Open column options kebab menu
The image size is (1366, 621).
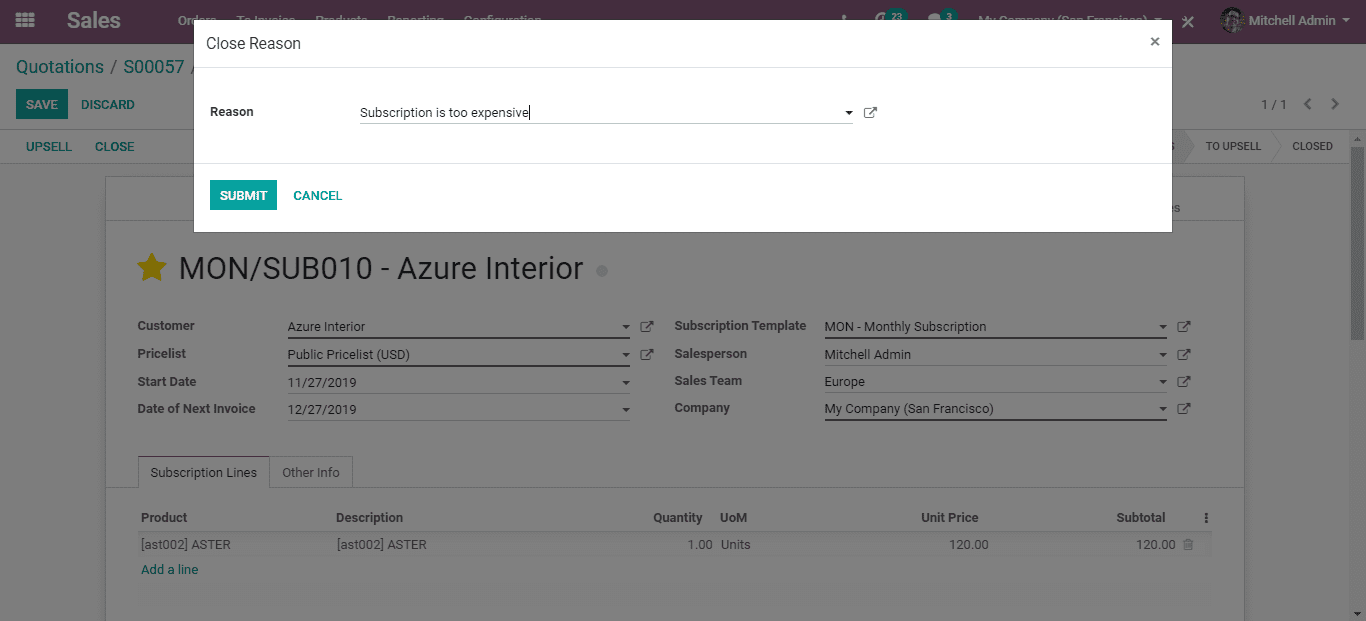tap(1206, 518)
